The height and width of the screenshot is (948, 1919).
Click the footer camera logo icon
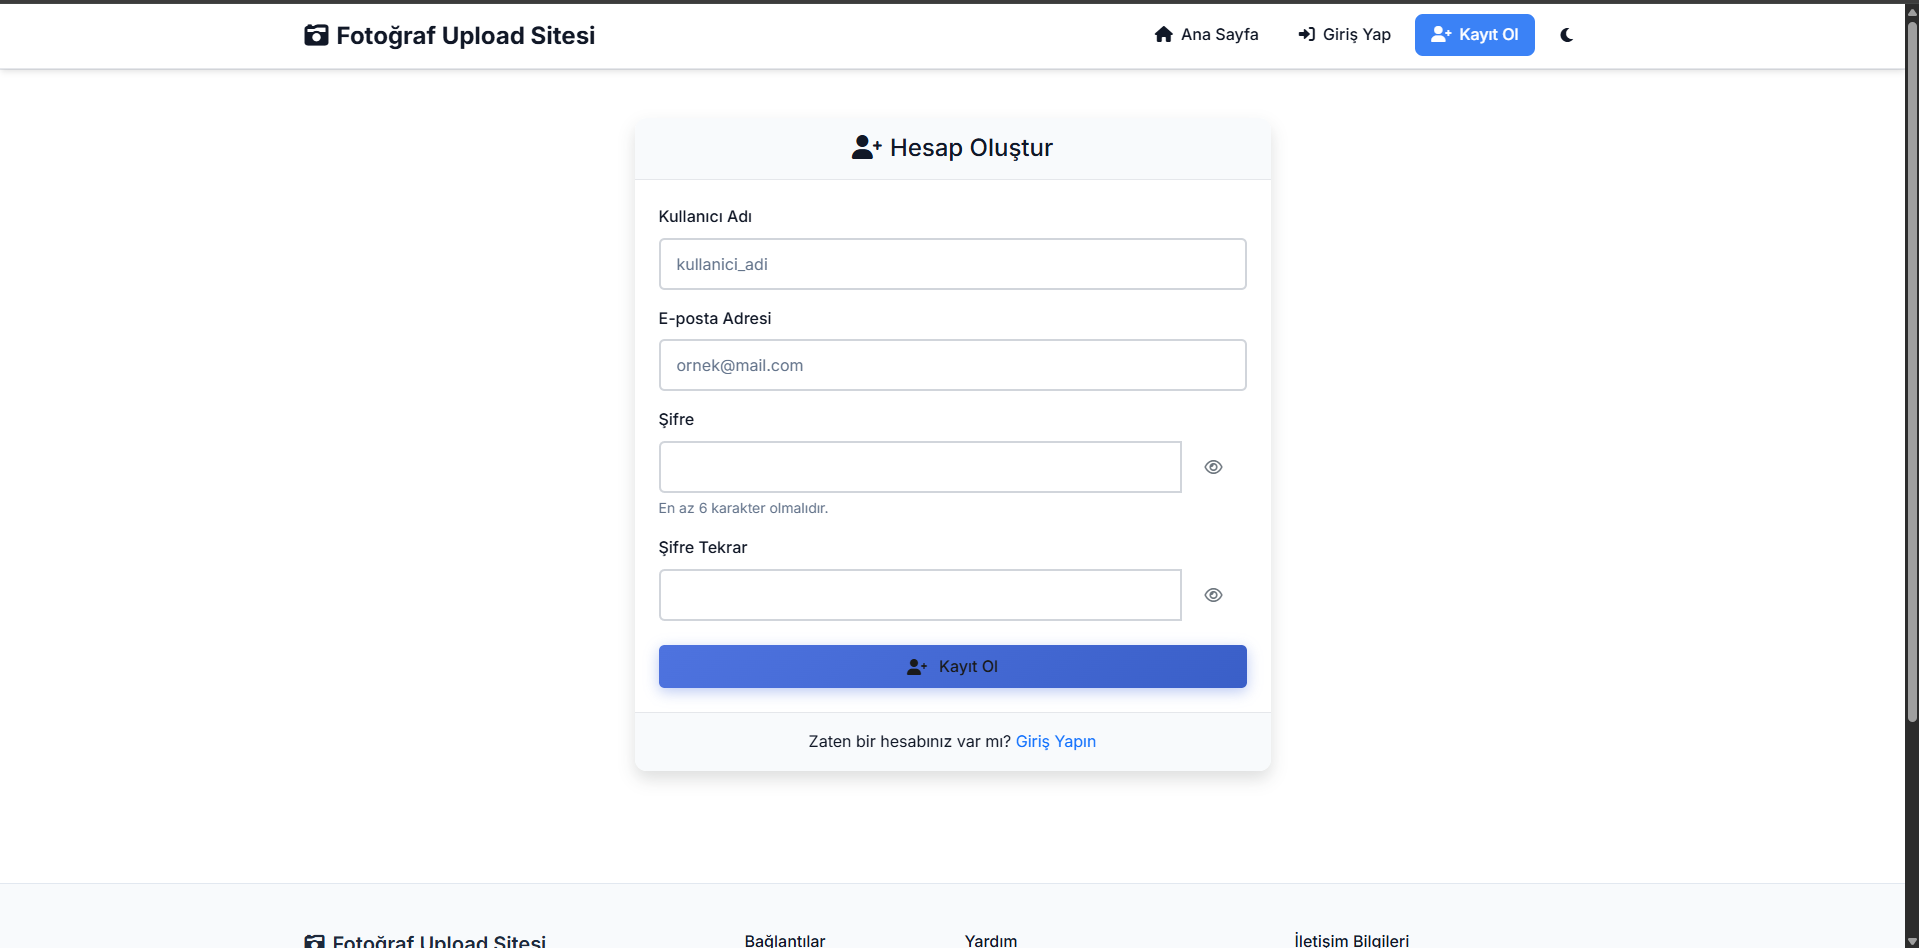tap(315, 941)
